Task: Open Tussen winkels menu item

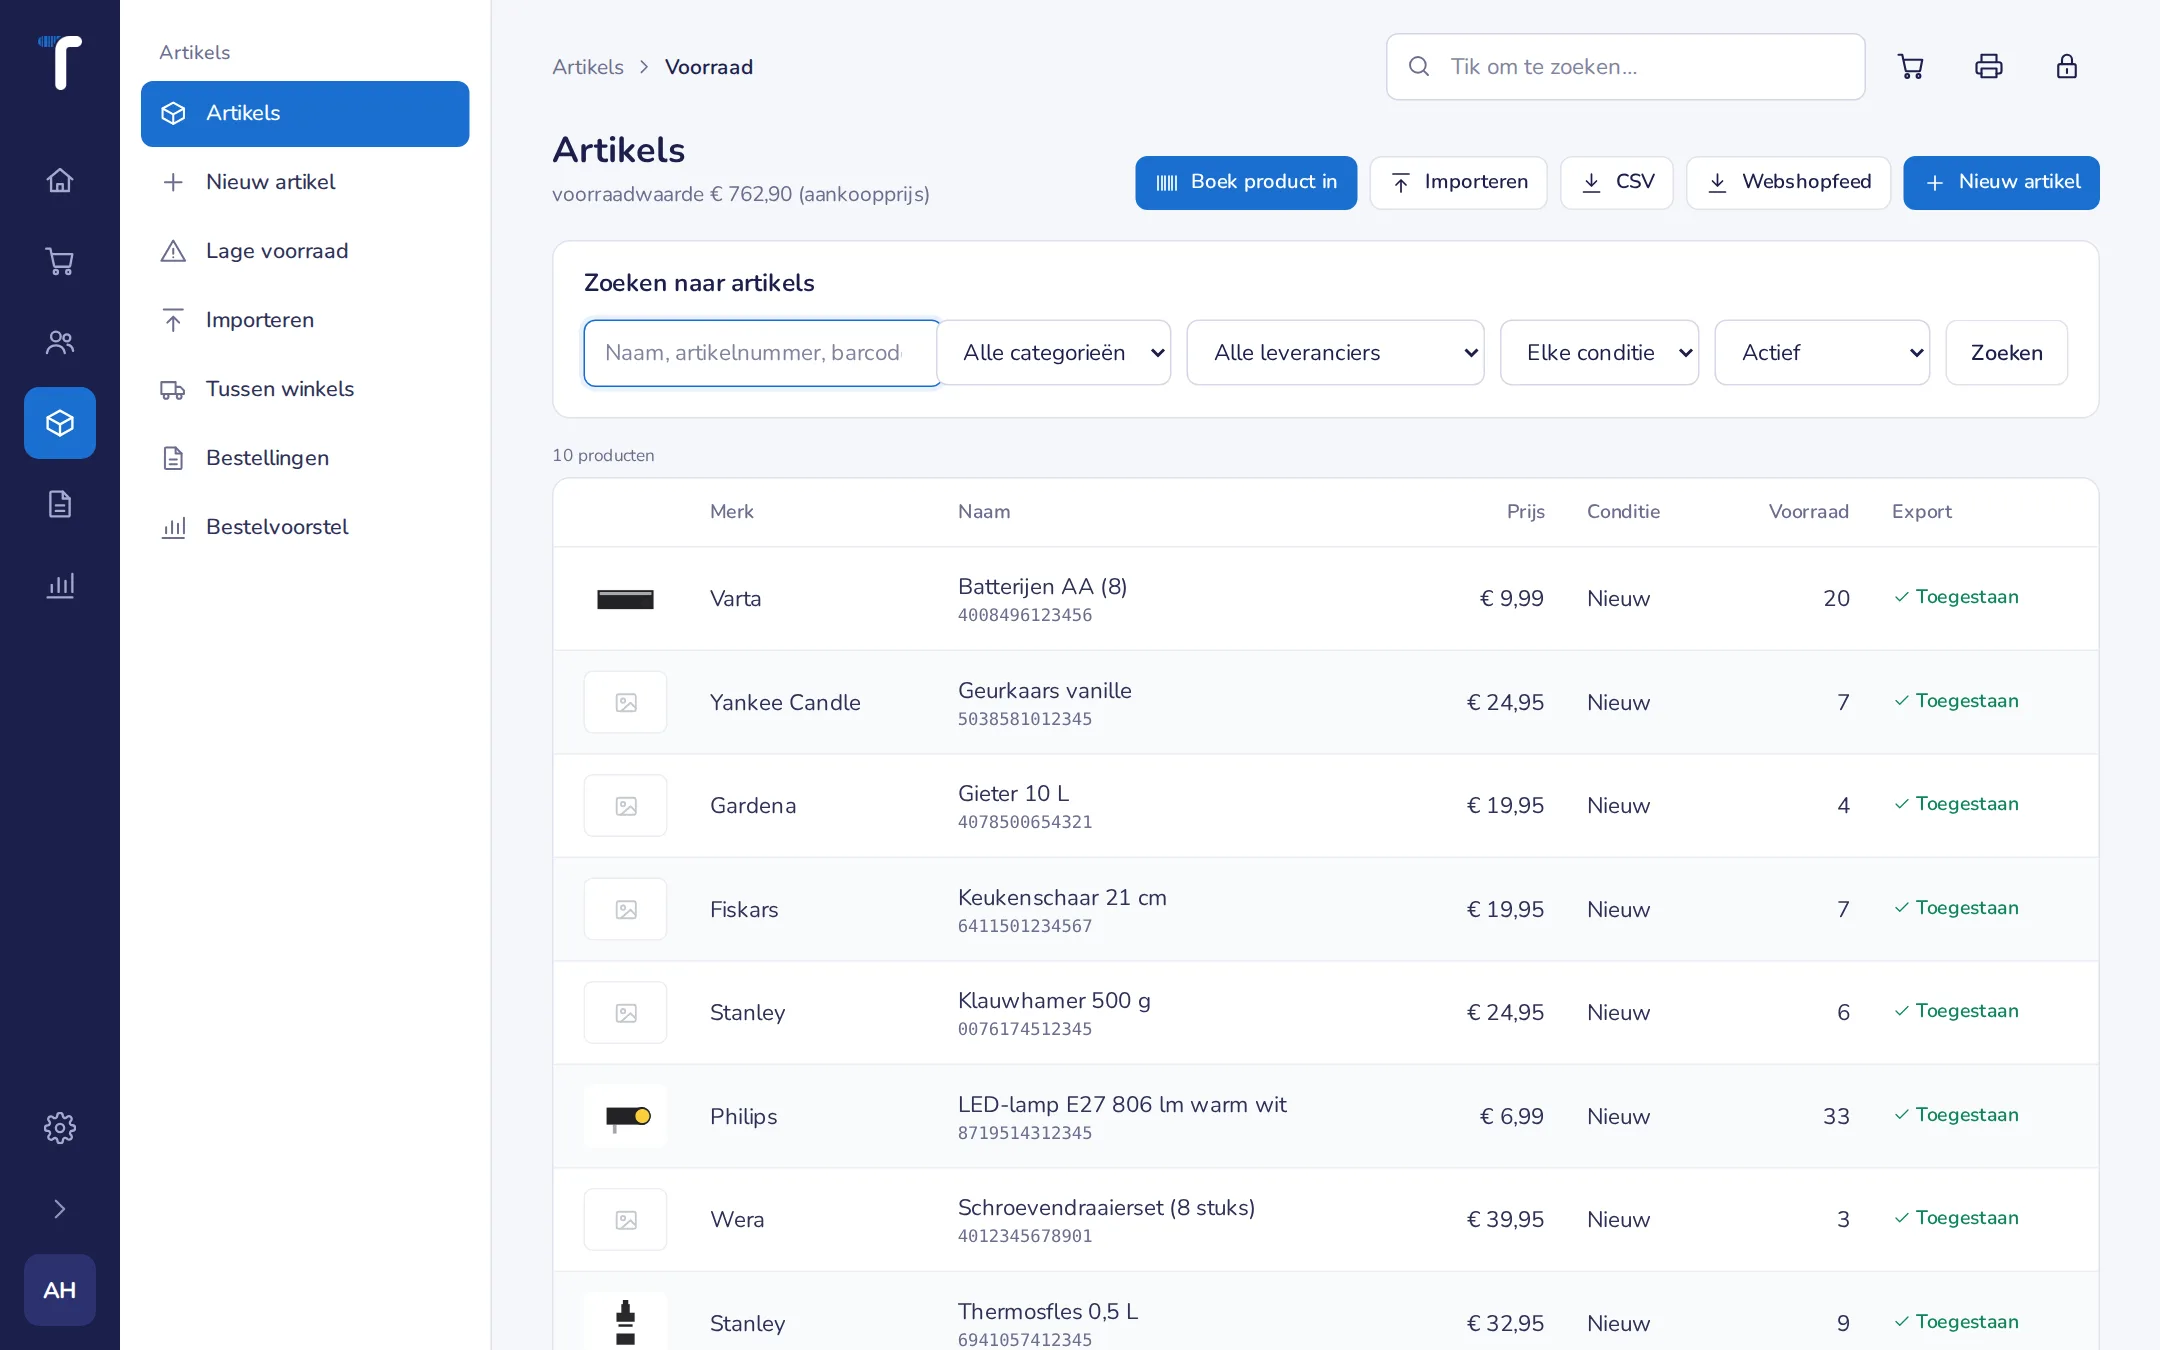Action: [305, 389]
